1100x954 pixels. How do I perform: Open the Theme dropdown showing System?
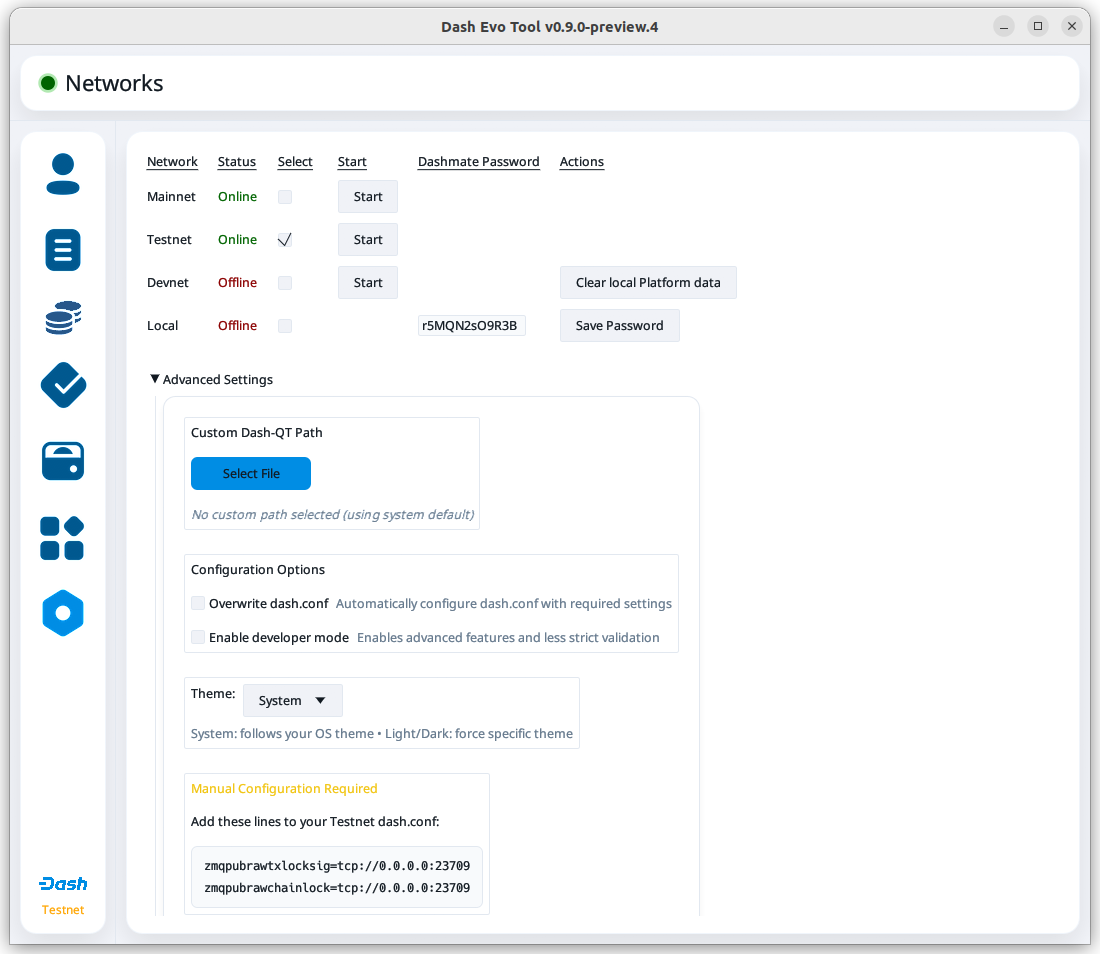coord(292,701)
